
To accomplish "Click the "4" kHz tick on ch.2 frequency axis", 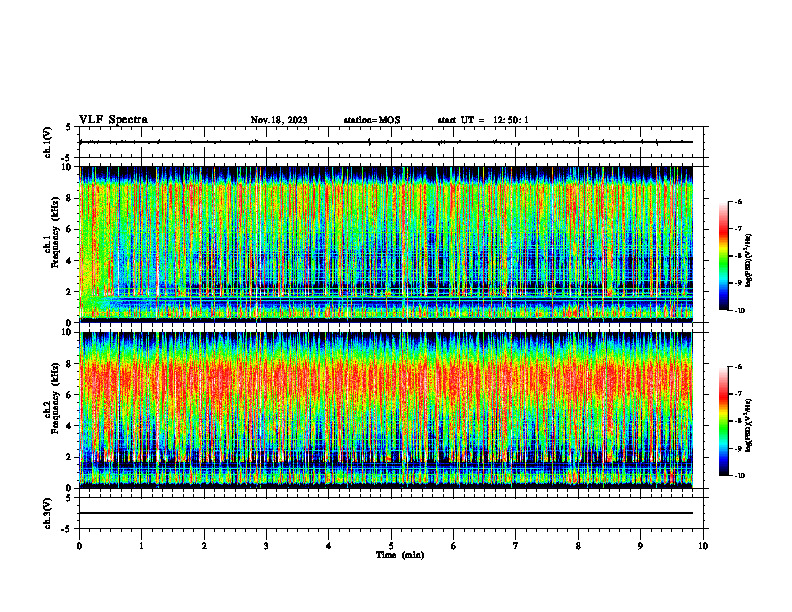I will click(x=70, y=426).
